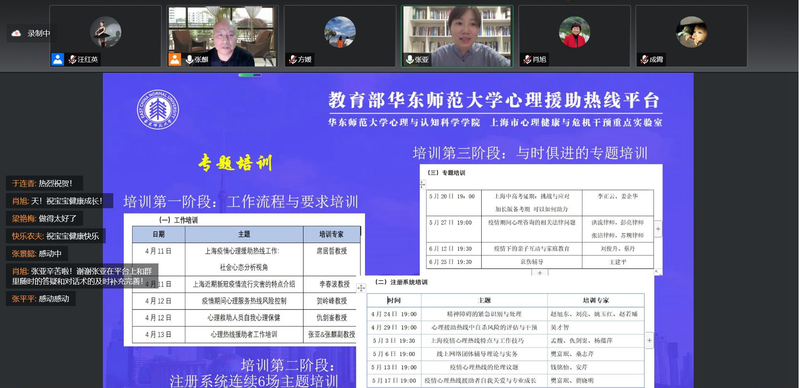Click the plus button right of 专题培训 table
799x388 pixels.
pos(658,229)
